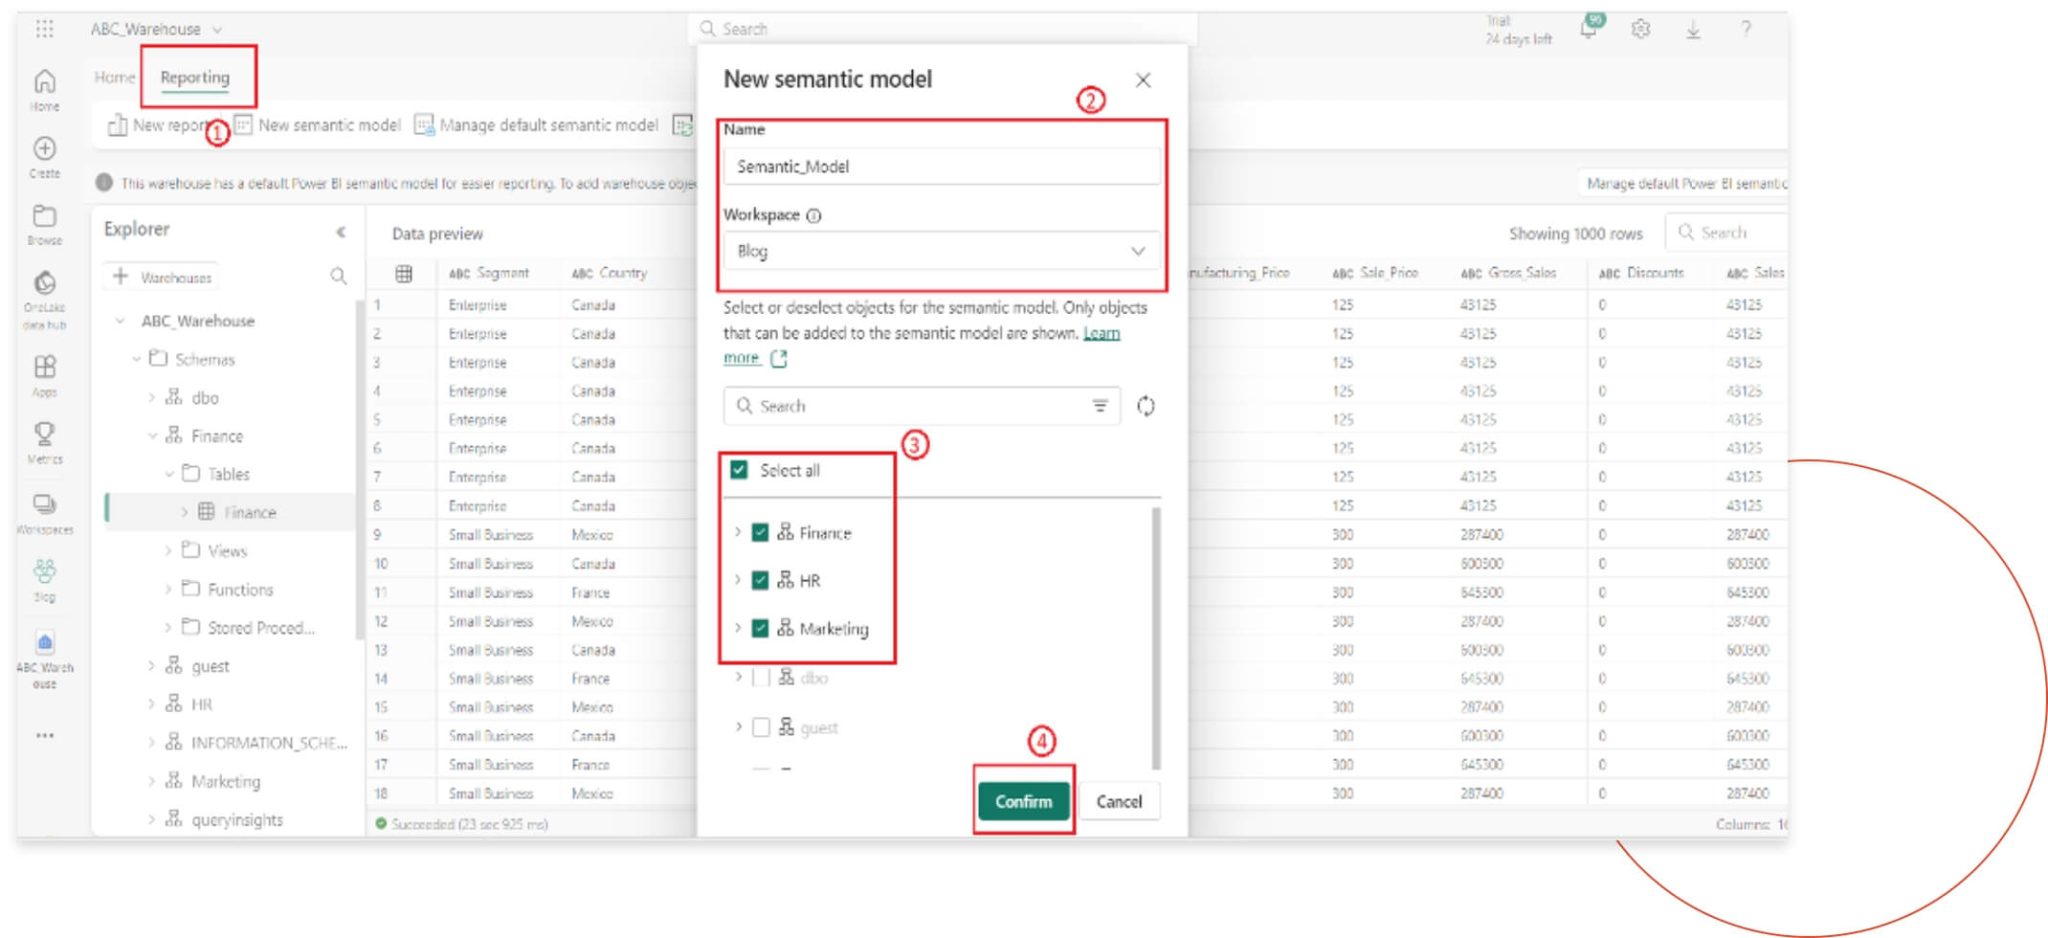Click Manage default semantic model
Viewport: 2048px width, 938px height.
tap(537, 125)
